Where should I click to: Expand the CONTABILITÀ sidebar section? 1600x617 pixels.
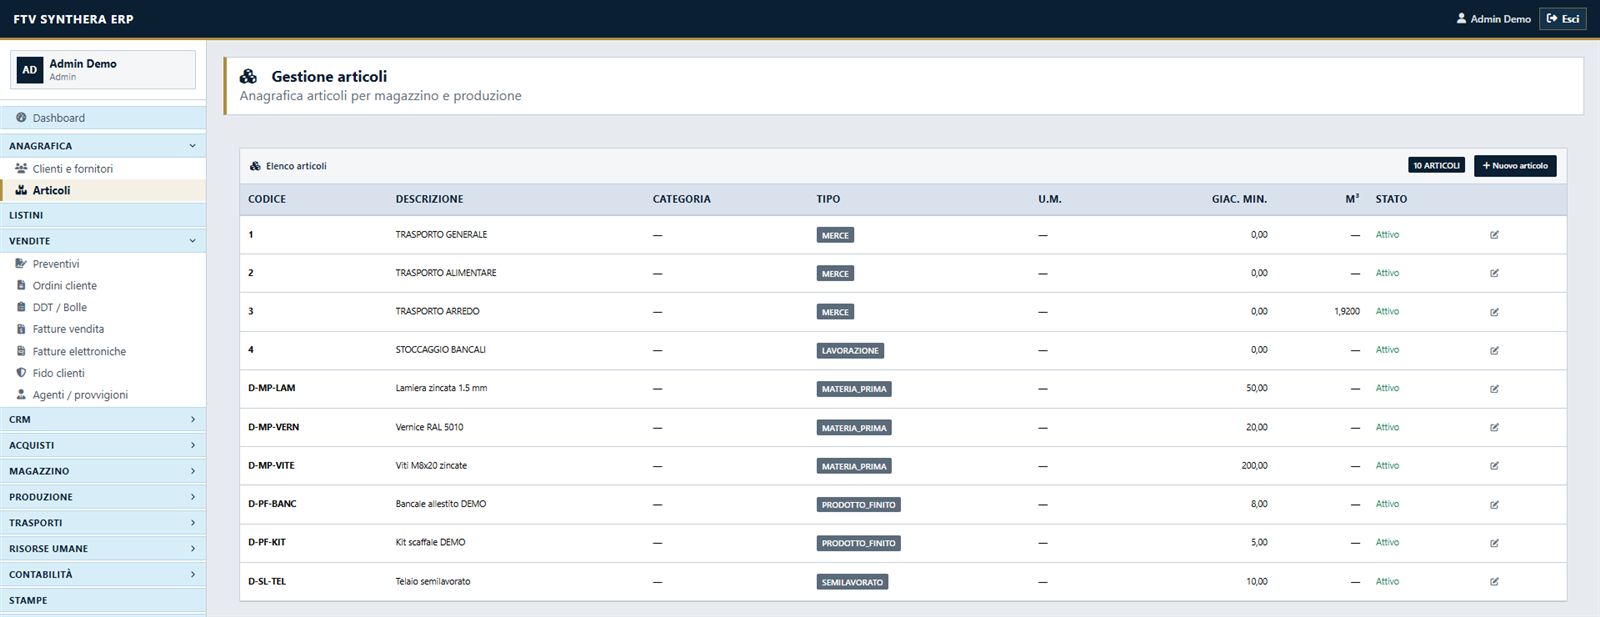(103, 575)
